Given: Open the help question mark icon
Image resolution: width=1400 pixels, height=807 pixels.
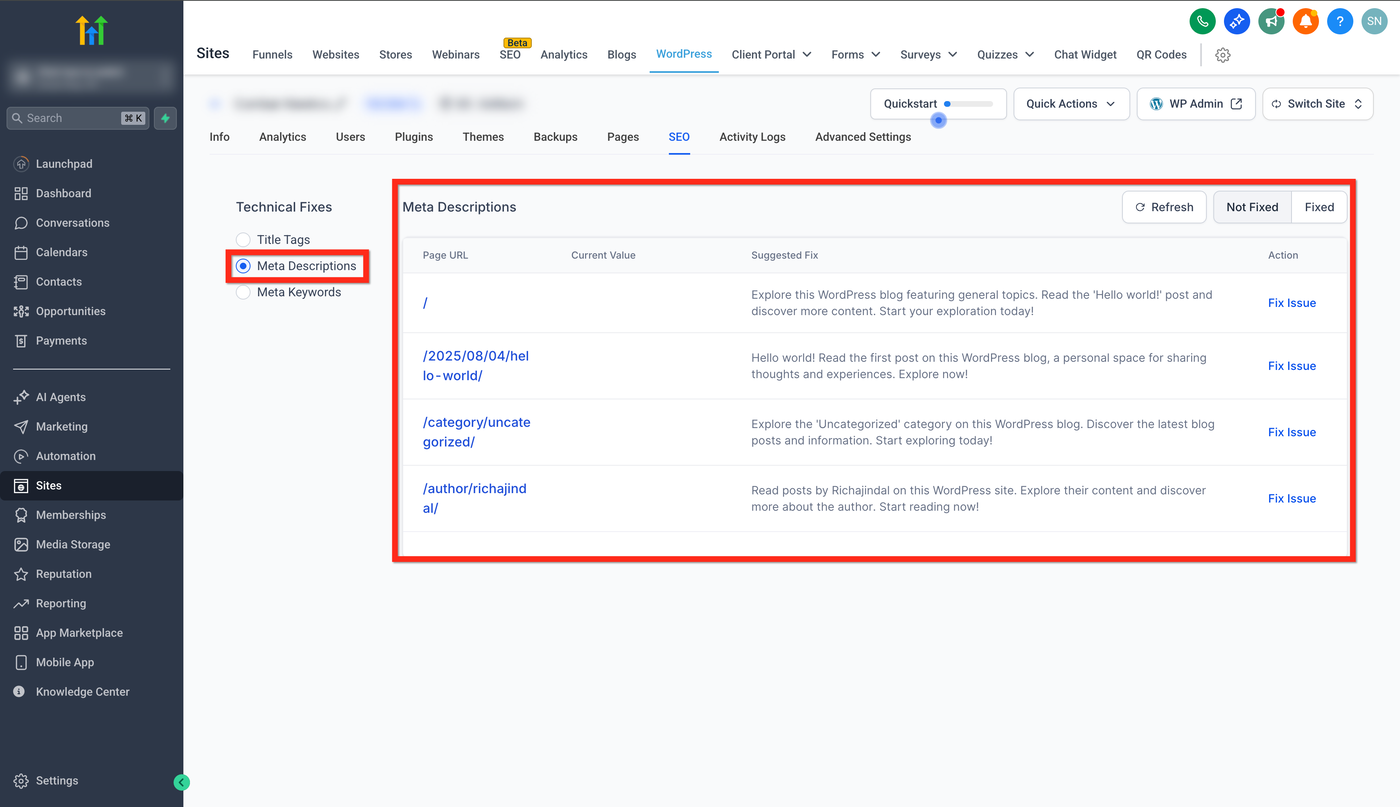Looking at the screenshot, I should pos(1340,21).
